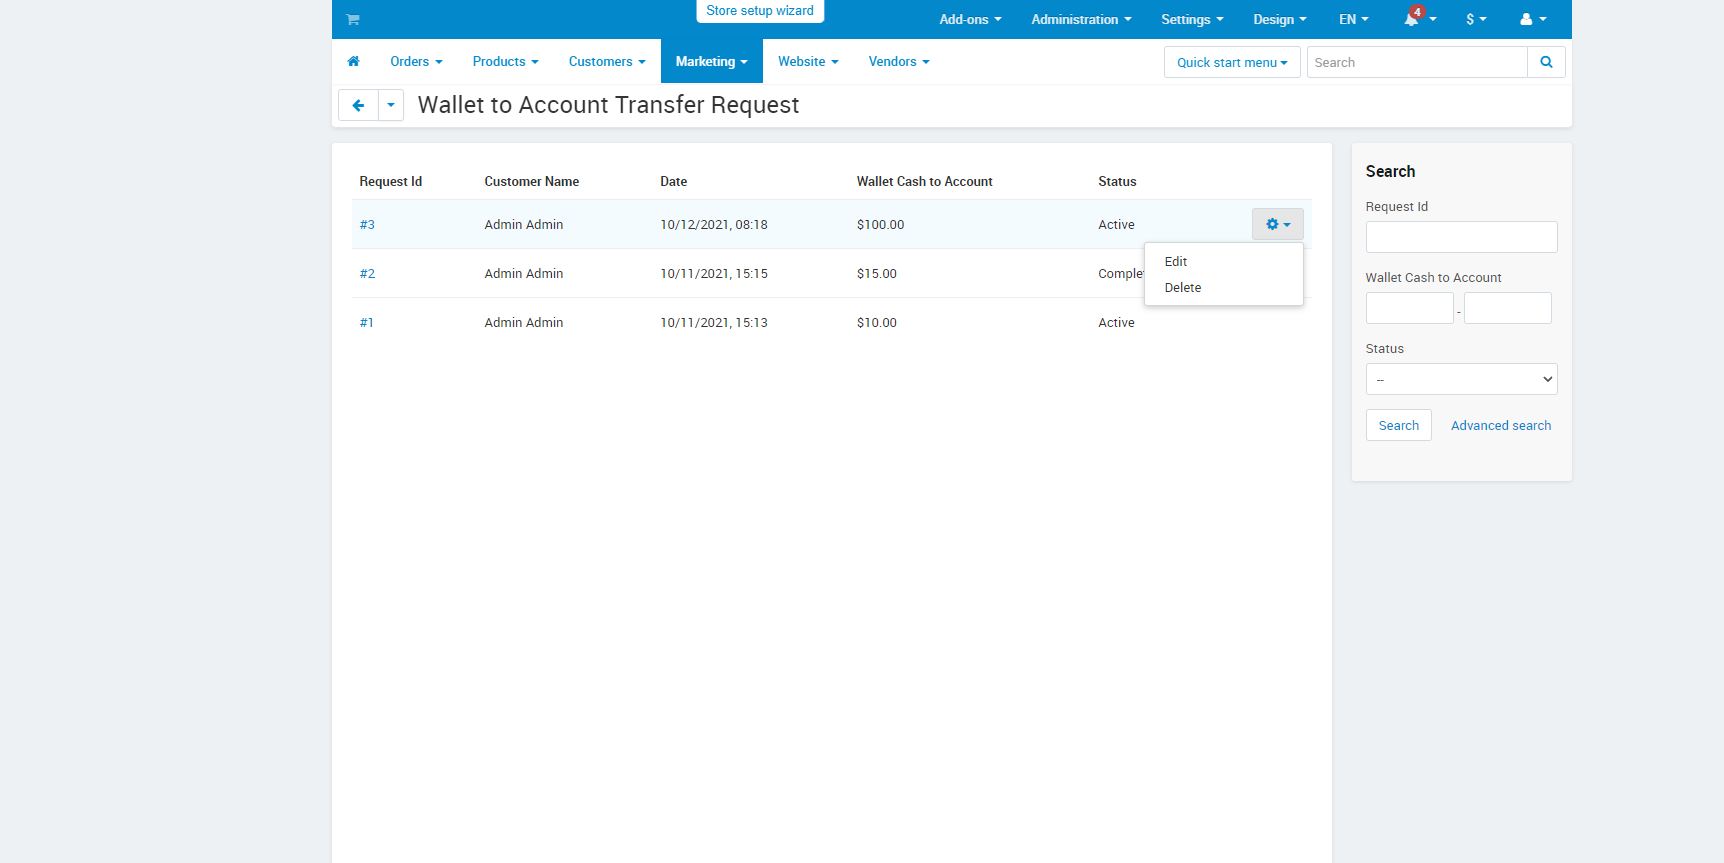Viewport: 1724px width, 863px height.
Task: Open the Administration menu
Action: point(1081,19)
